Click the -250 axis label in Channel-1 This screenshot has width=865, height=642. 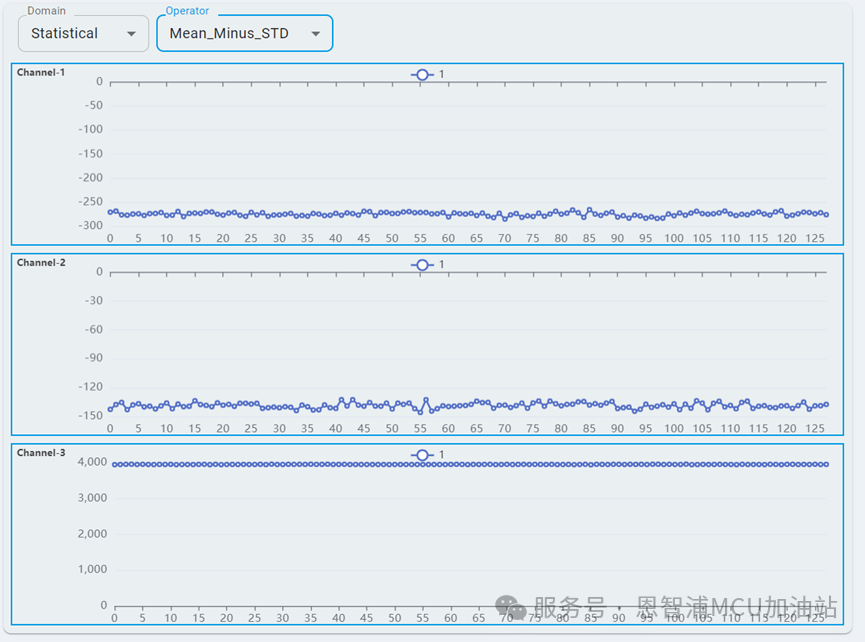90,201
